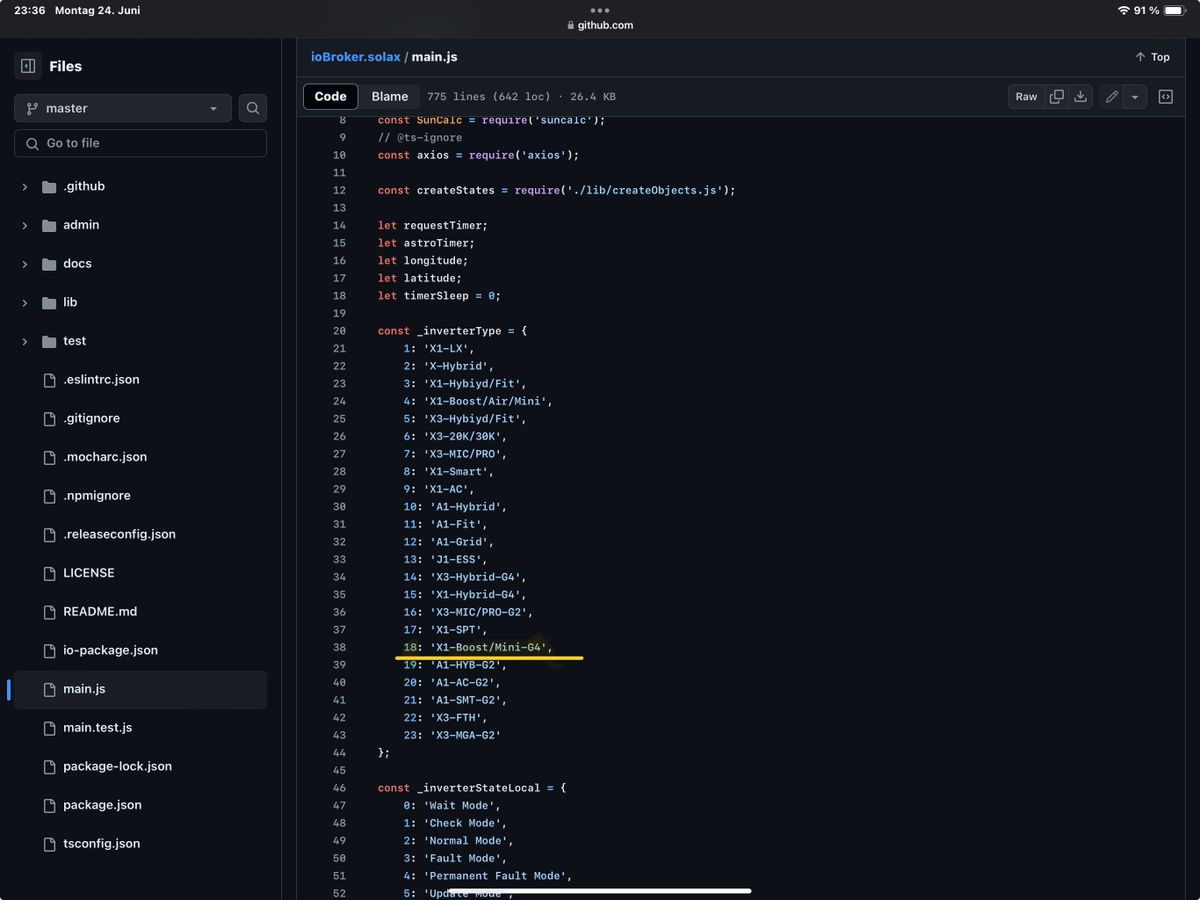Click the 23:36 clock in status bar
This screenshot has height=900, width=1200.
click(30, 10)
